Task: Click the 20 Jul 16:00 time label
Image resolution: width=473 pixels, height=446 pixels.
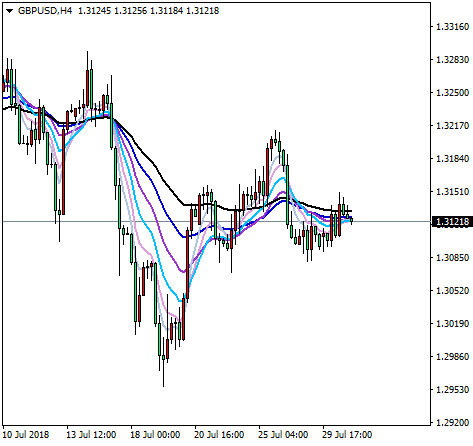Action: coord(219,435)
